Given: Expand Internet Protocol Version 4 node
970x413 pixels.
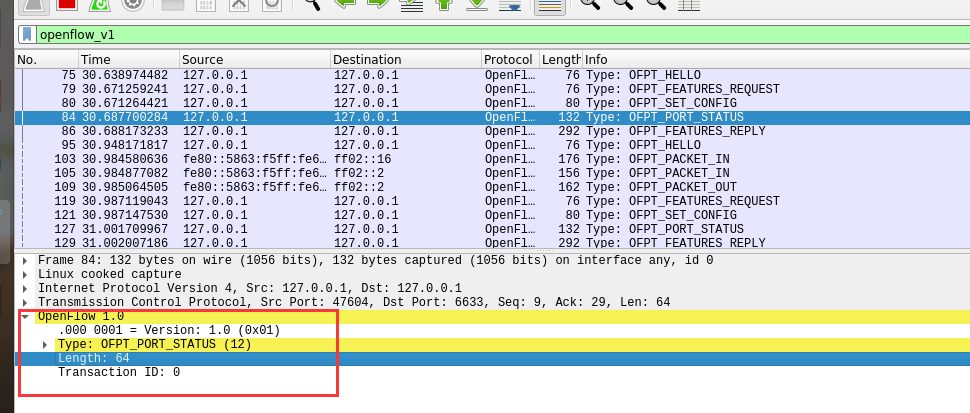Looking at the screenshot, I should (25, 289).
